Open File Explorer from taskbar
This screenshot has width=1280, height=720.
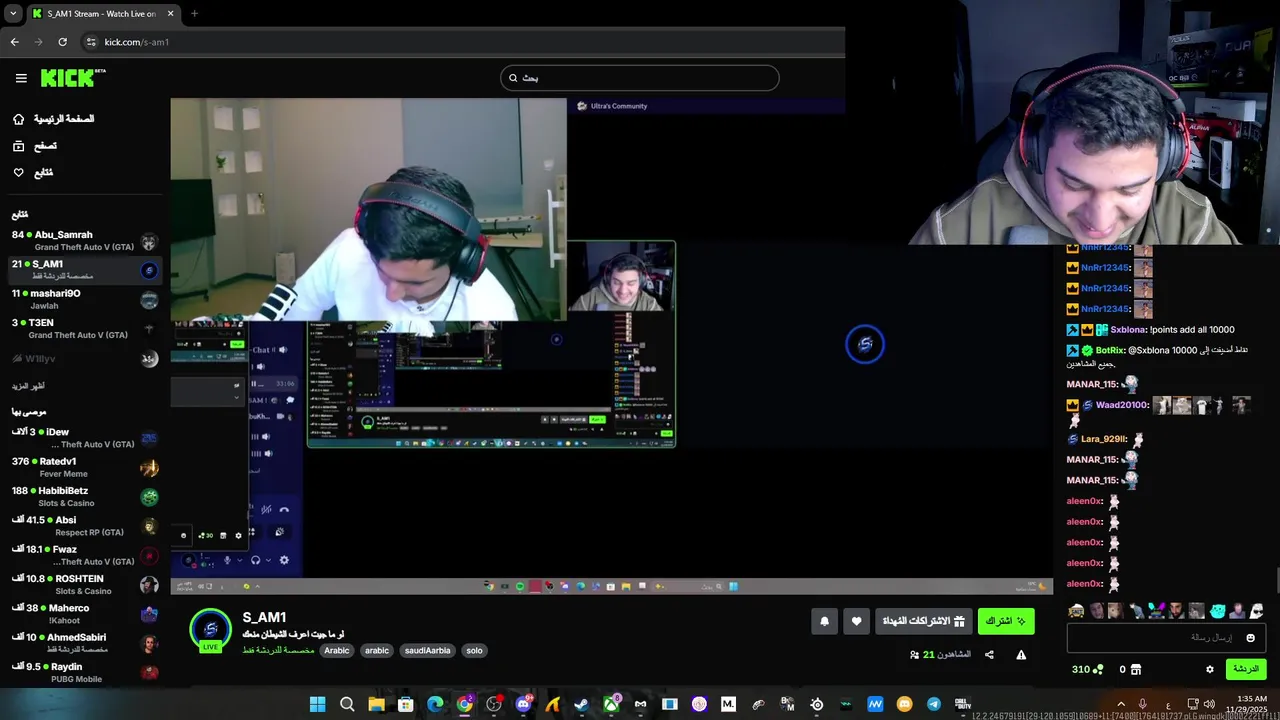(x=376, y=704)
